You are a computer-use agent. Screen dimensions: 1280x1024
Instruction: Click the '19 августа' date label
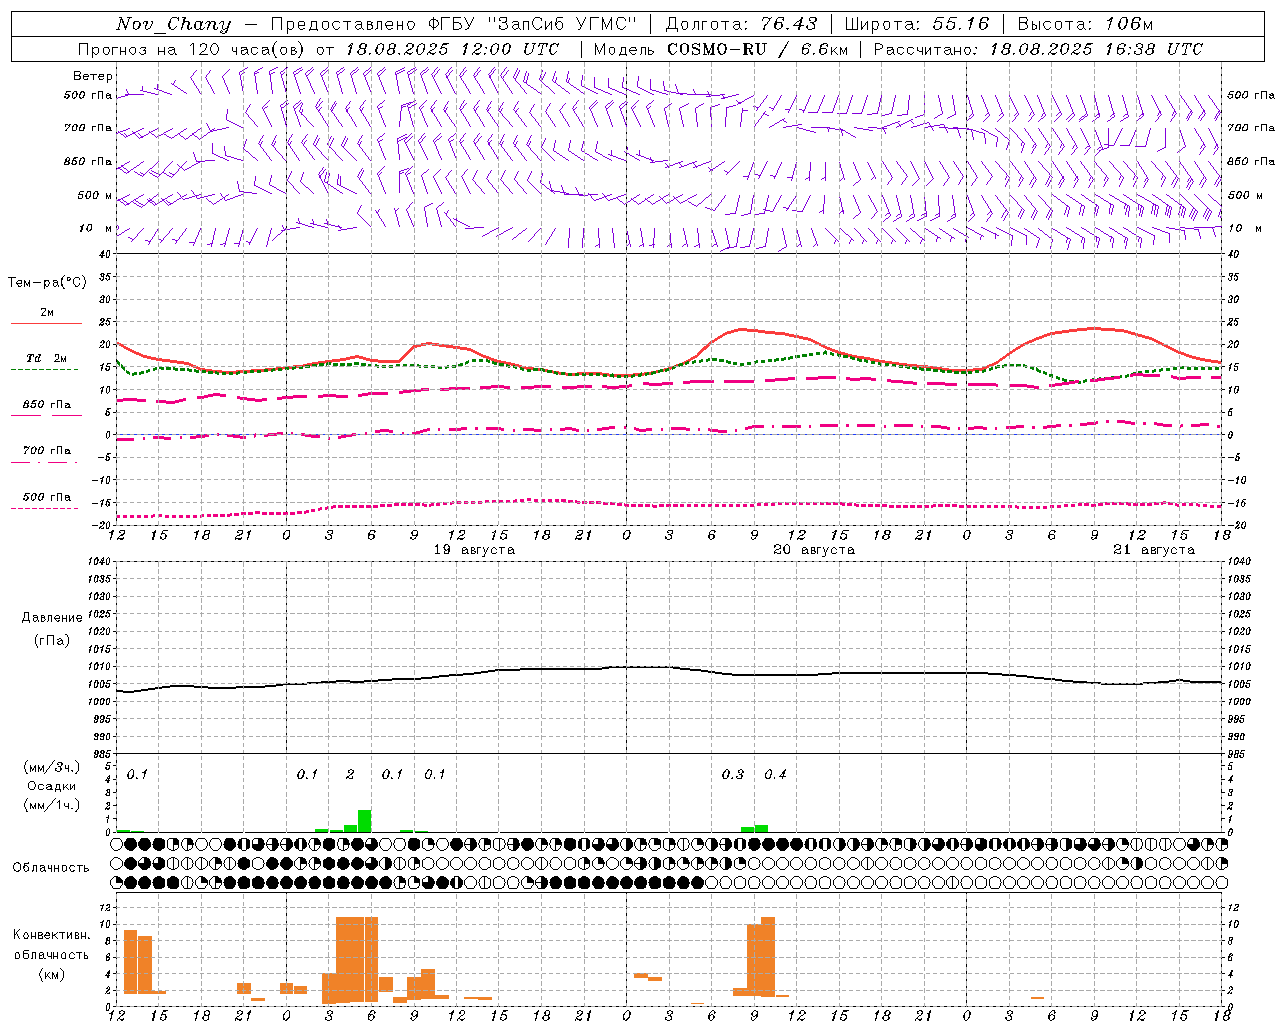(474, 550)
